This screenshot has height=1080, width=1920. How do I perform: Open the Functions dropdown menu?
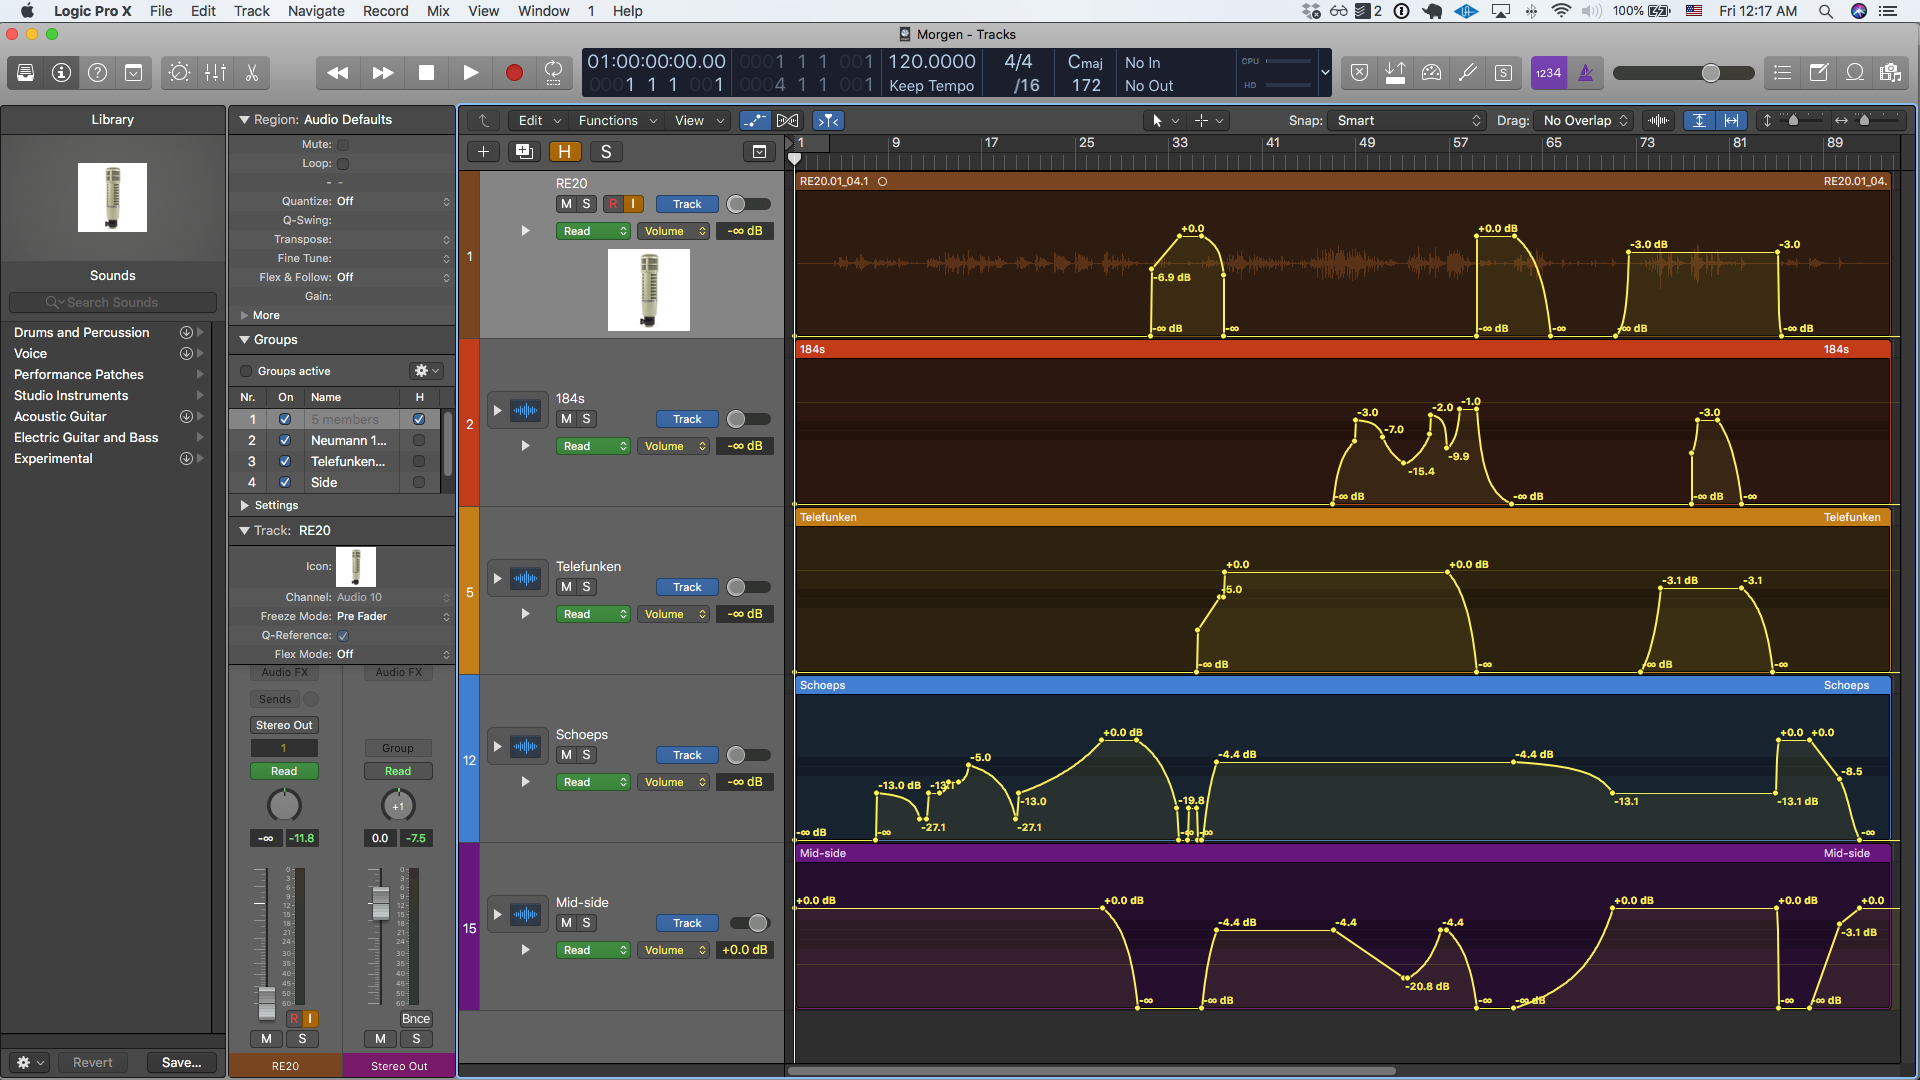coord(618,121)
